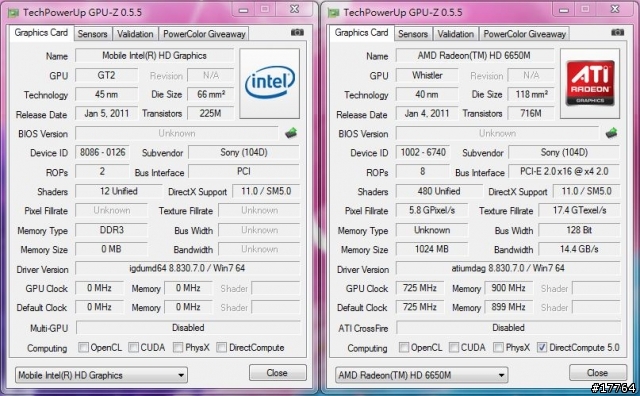This screenshot has height=396, width=640.
Task: Click the Device ID field 1002 - 6740
Action: point(423,152)
